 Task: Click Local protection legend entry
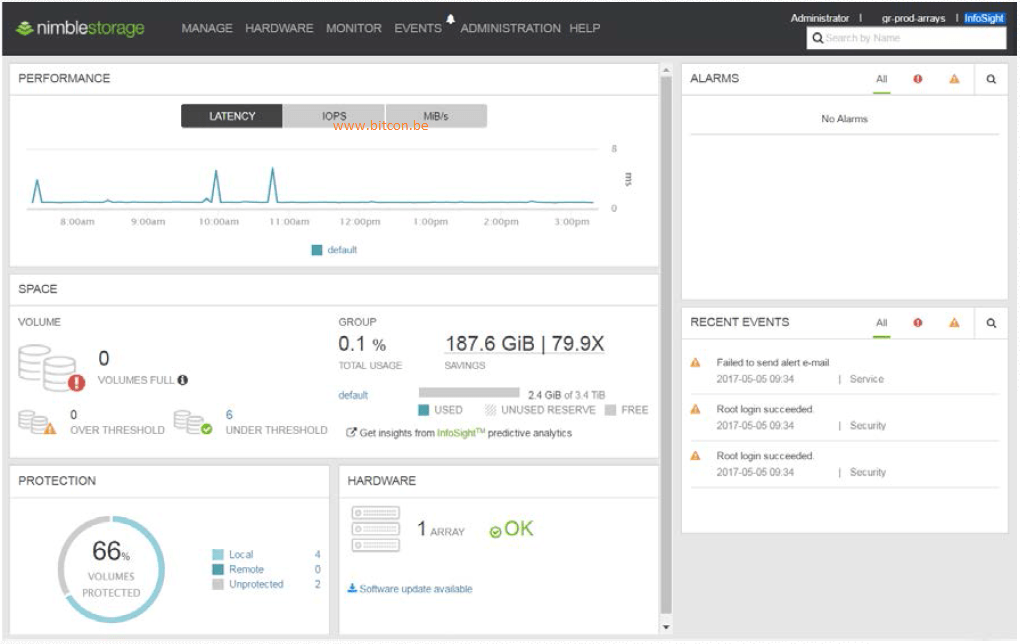241,554
